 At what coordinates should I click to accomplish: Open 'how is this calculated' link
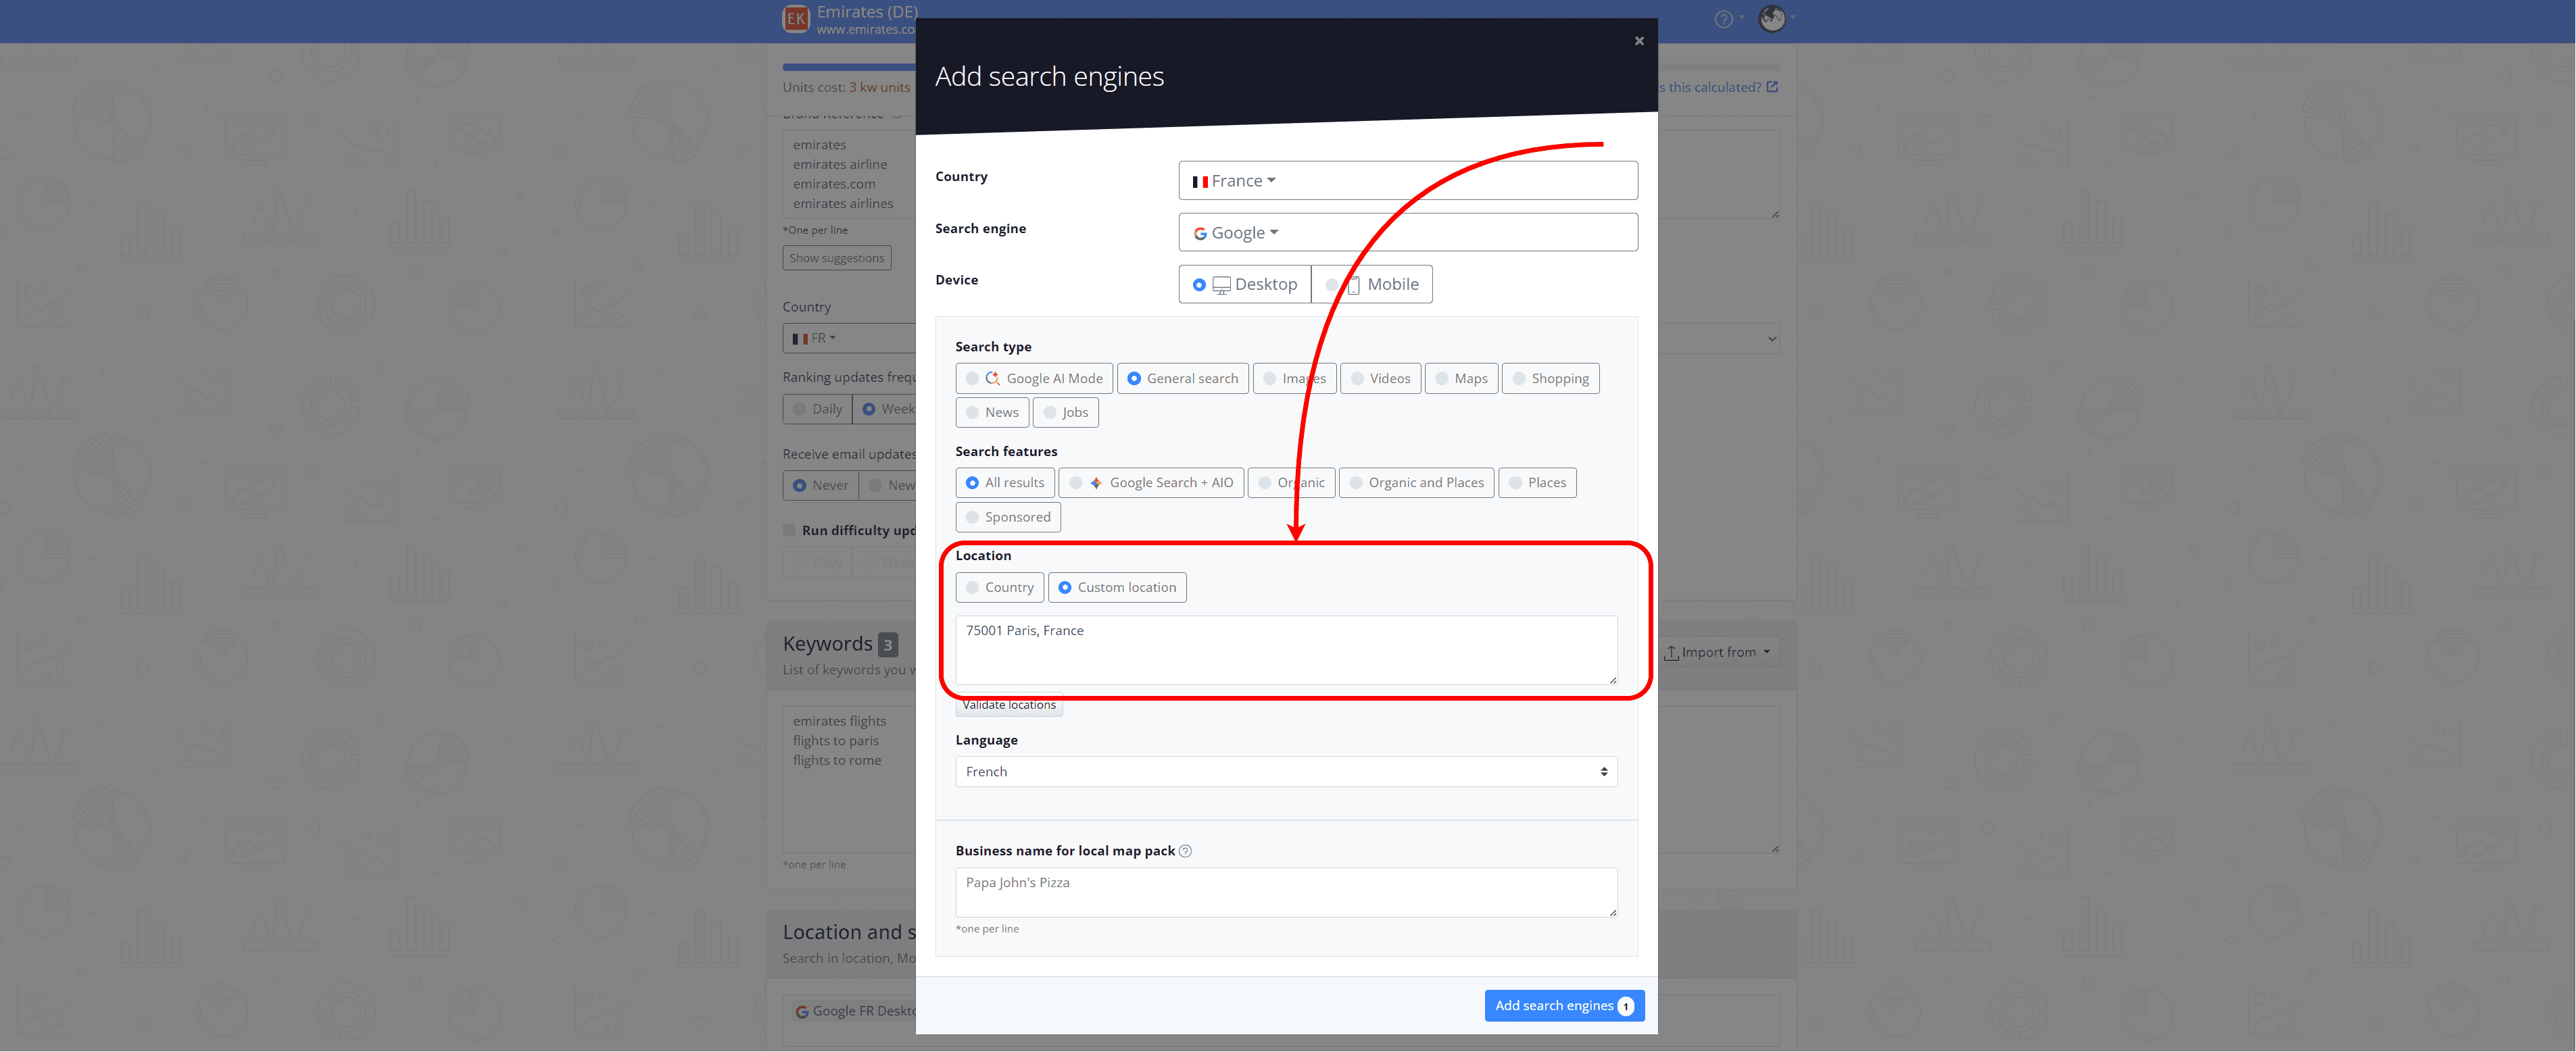(x=1718, y=87)
